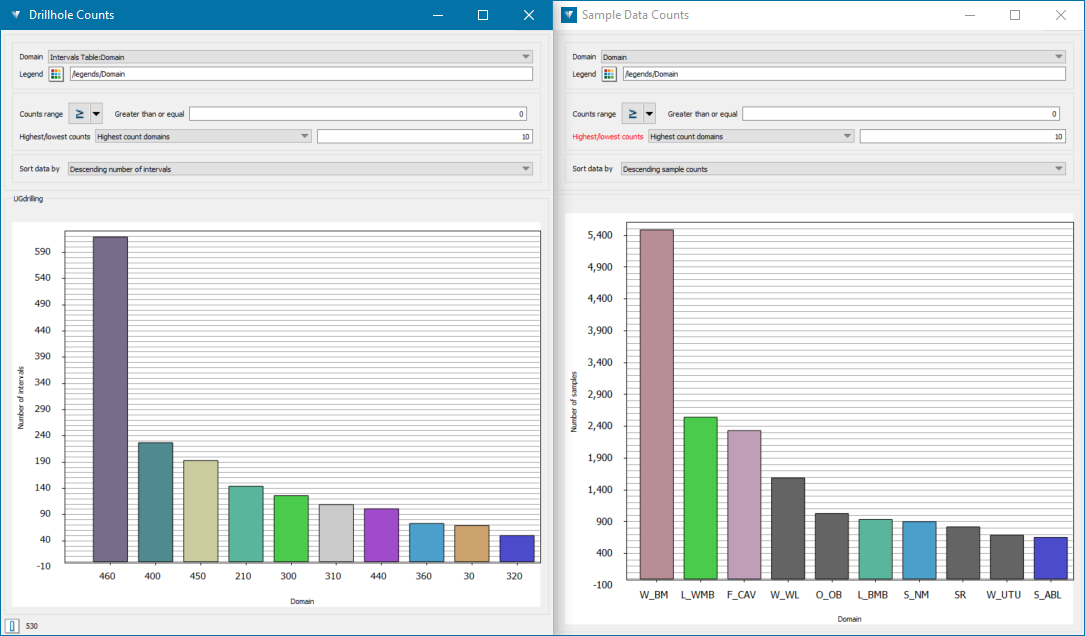Click the status bar info icon beside 530
1085x636 pixels.
(12, 626)
